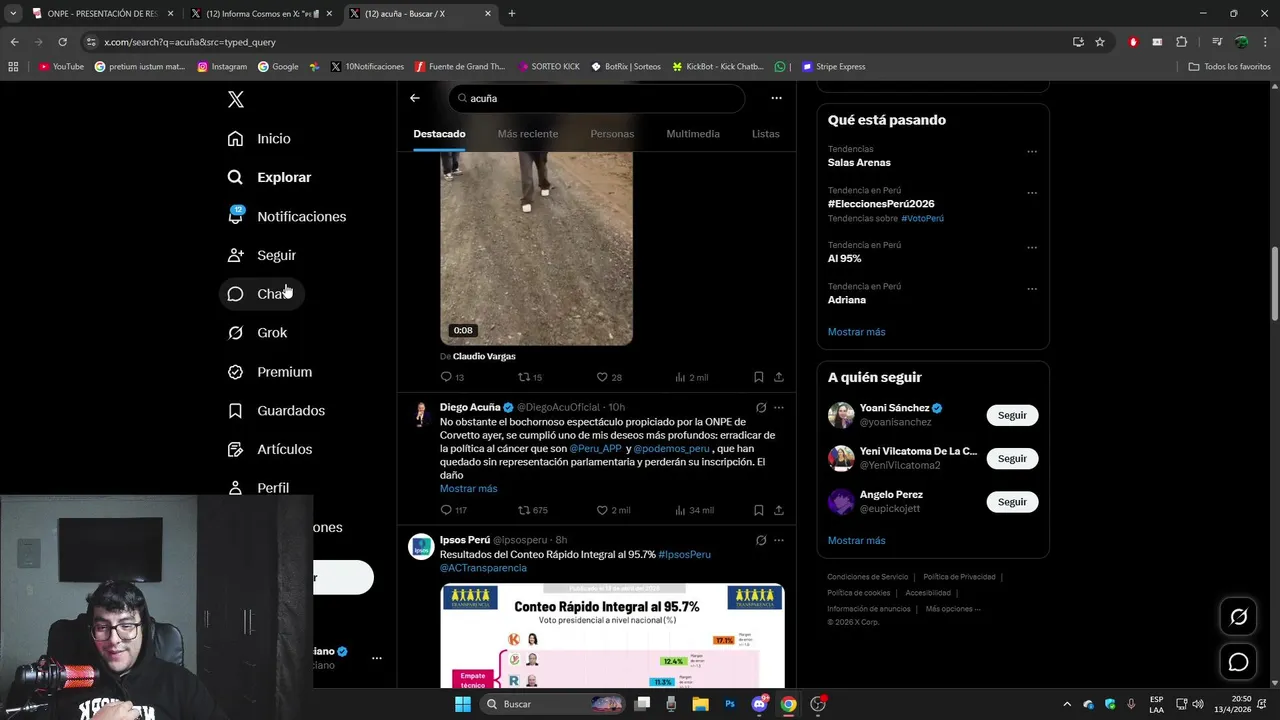Follow Yoani Sánchez
This screenshot has width=1280, height=720.
[x=1012, y=415]
